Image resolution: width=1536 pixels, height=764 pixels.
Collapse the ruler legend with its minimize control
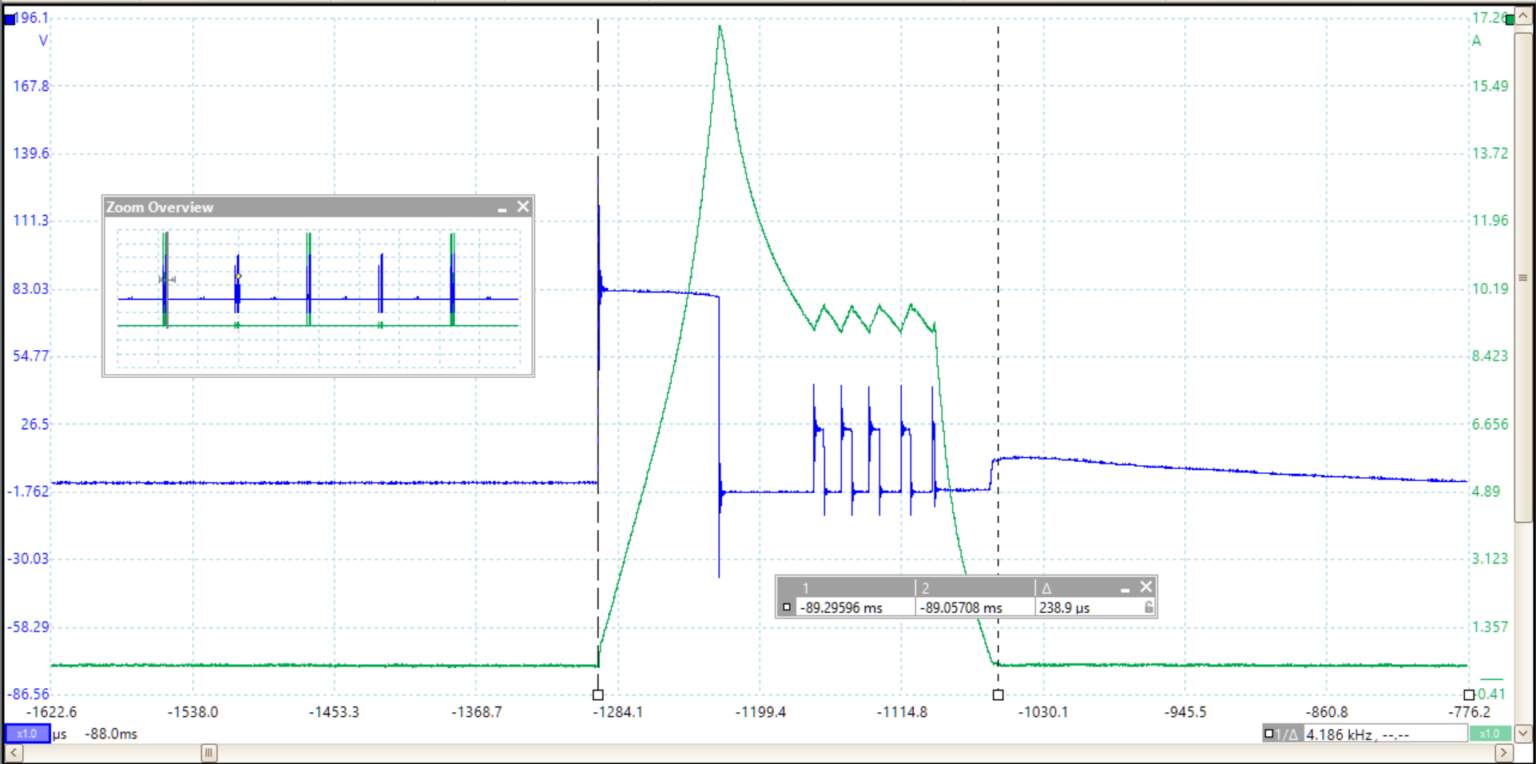coord(1127,587)
